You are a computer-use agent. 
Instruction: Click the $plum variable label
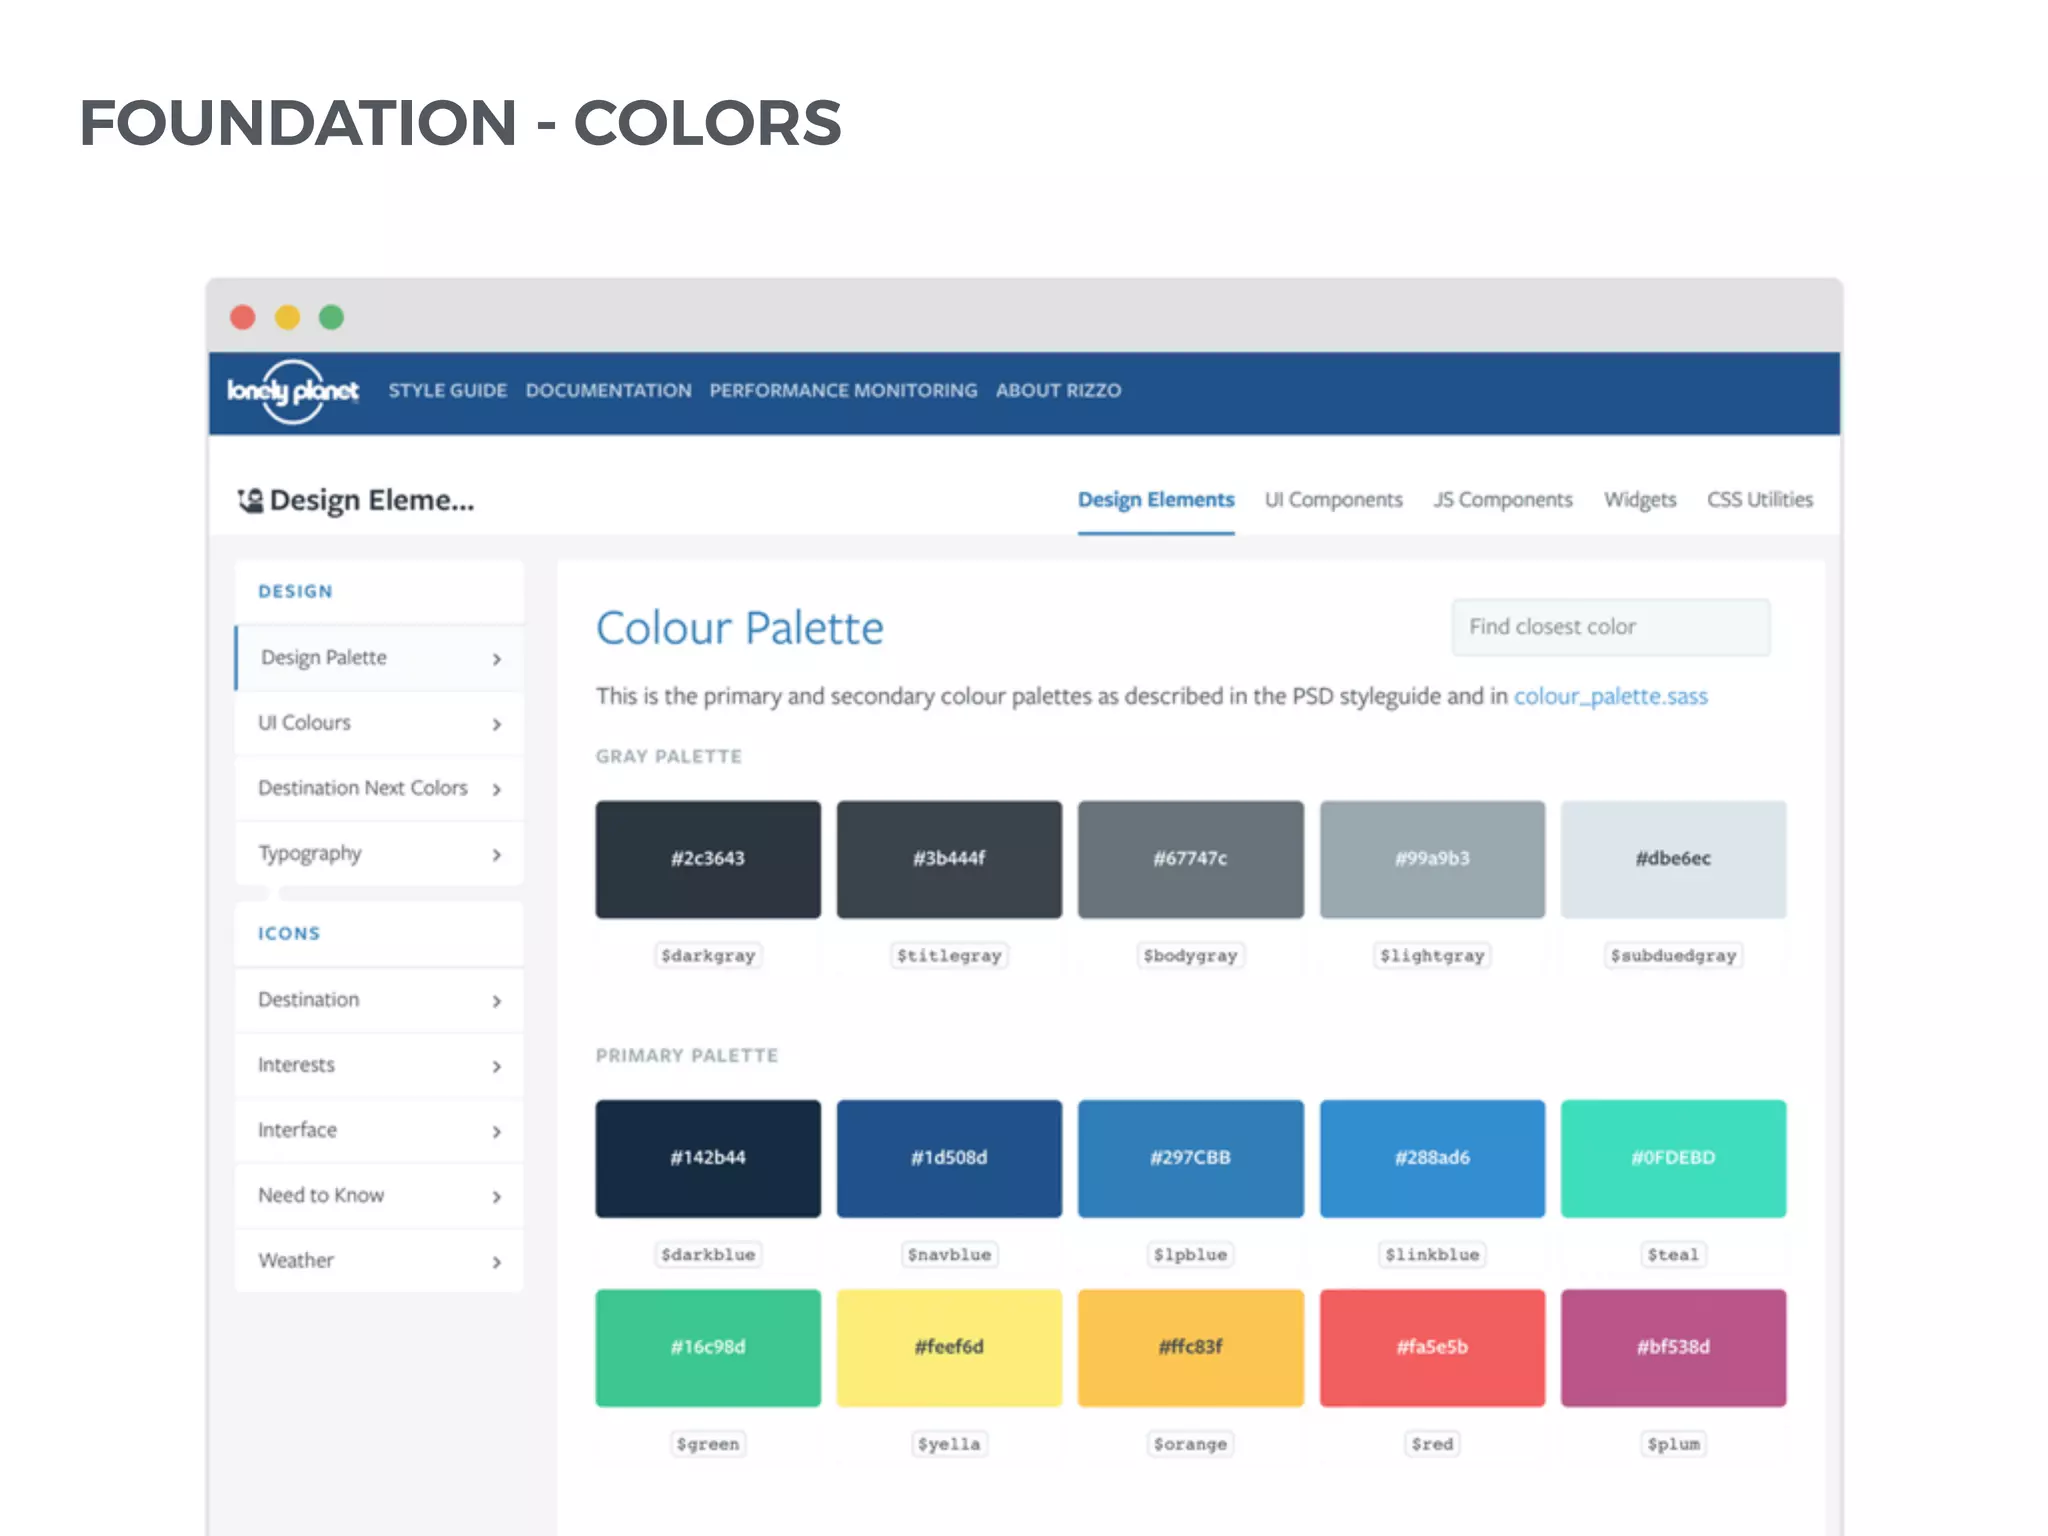tap(1673, 1445)
